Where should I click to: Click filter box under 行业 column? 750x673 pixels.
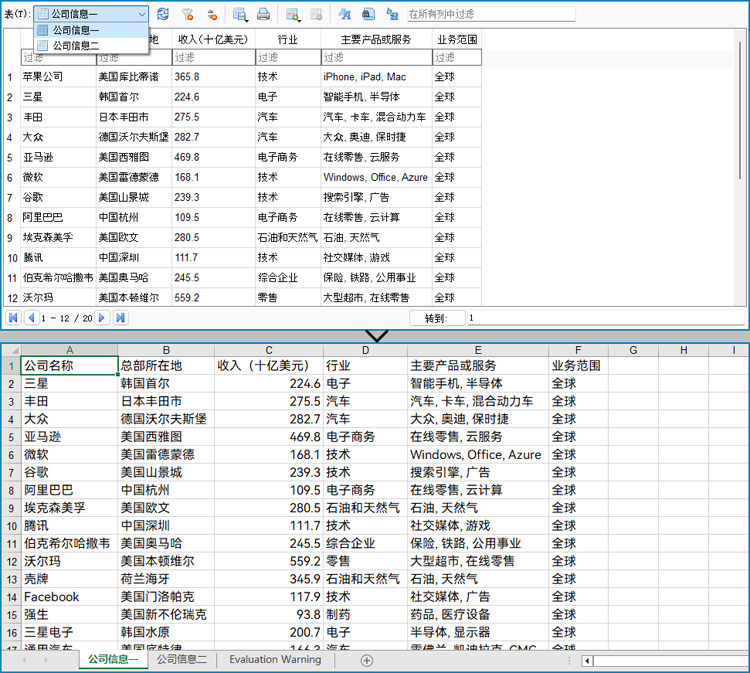click(288, 57)
